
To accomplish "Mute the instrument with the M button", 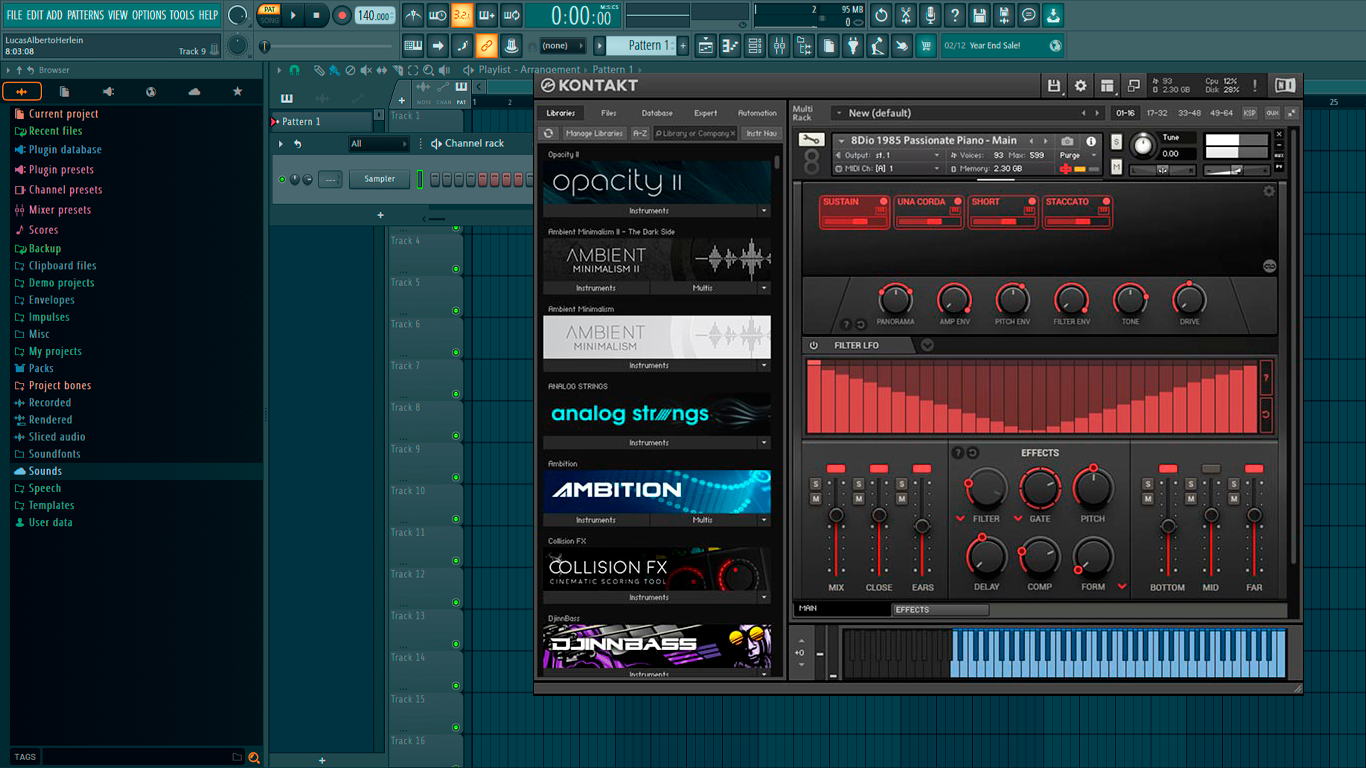I will 1116,168.
